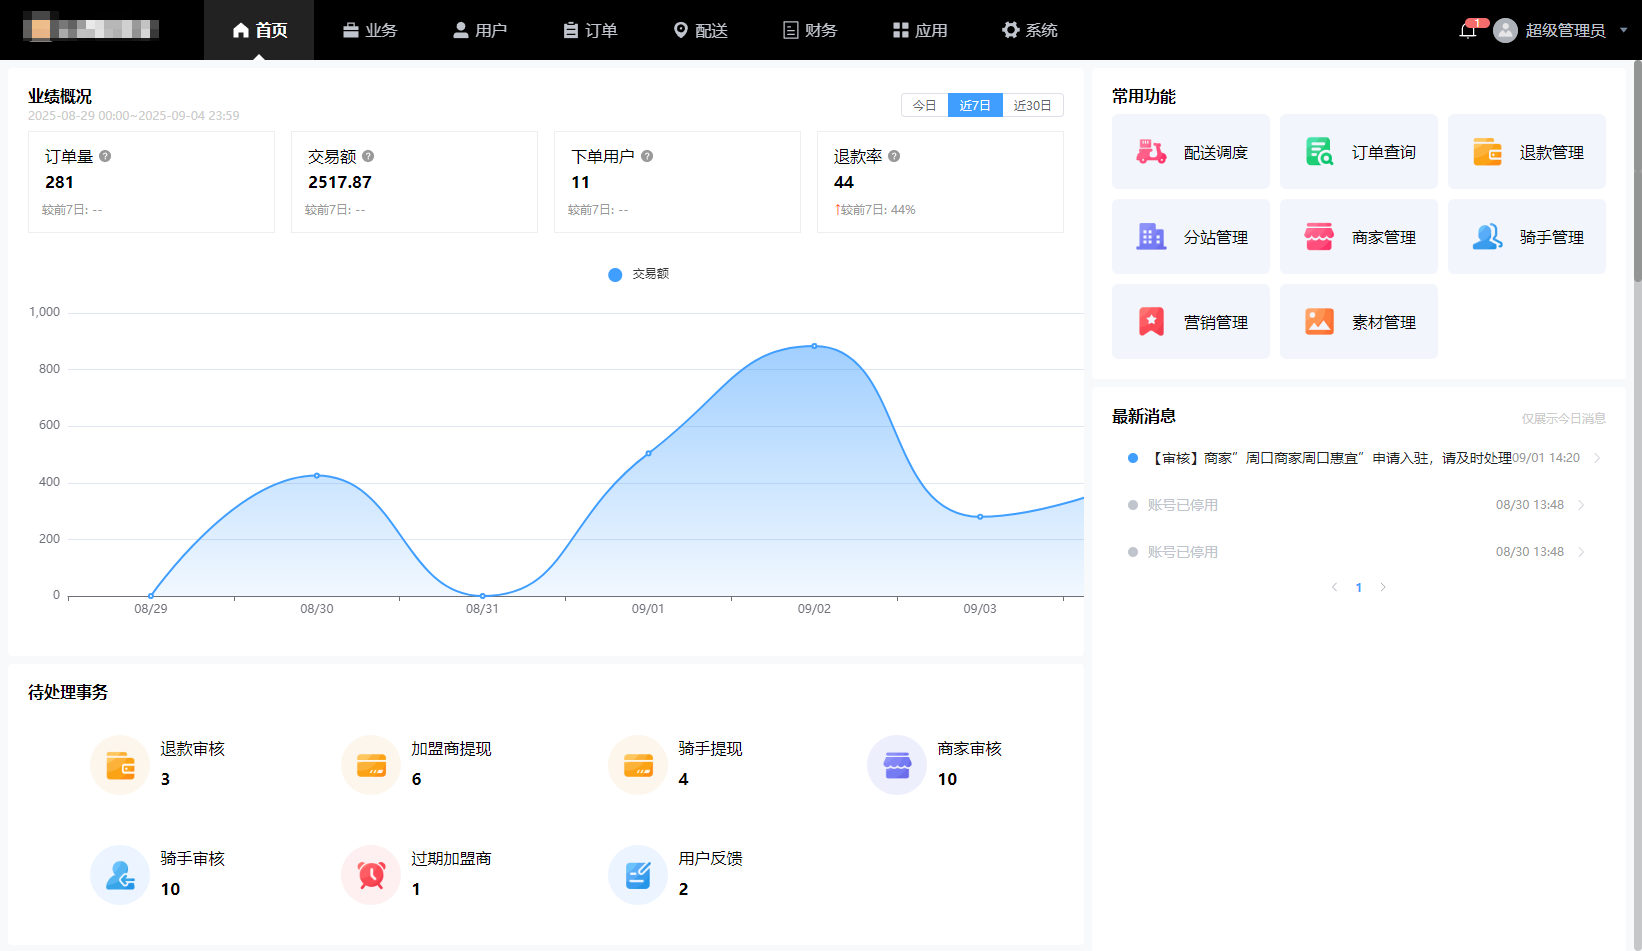Expand the 超级管理员 account dropdown
Screen dimensions: 1642x951
[x=1623, y=30]
